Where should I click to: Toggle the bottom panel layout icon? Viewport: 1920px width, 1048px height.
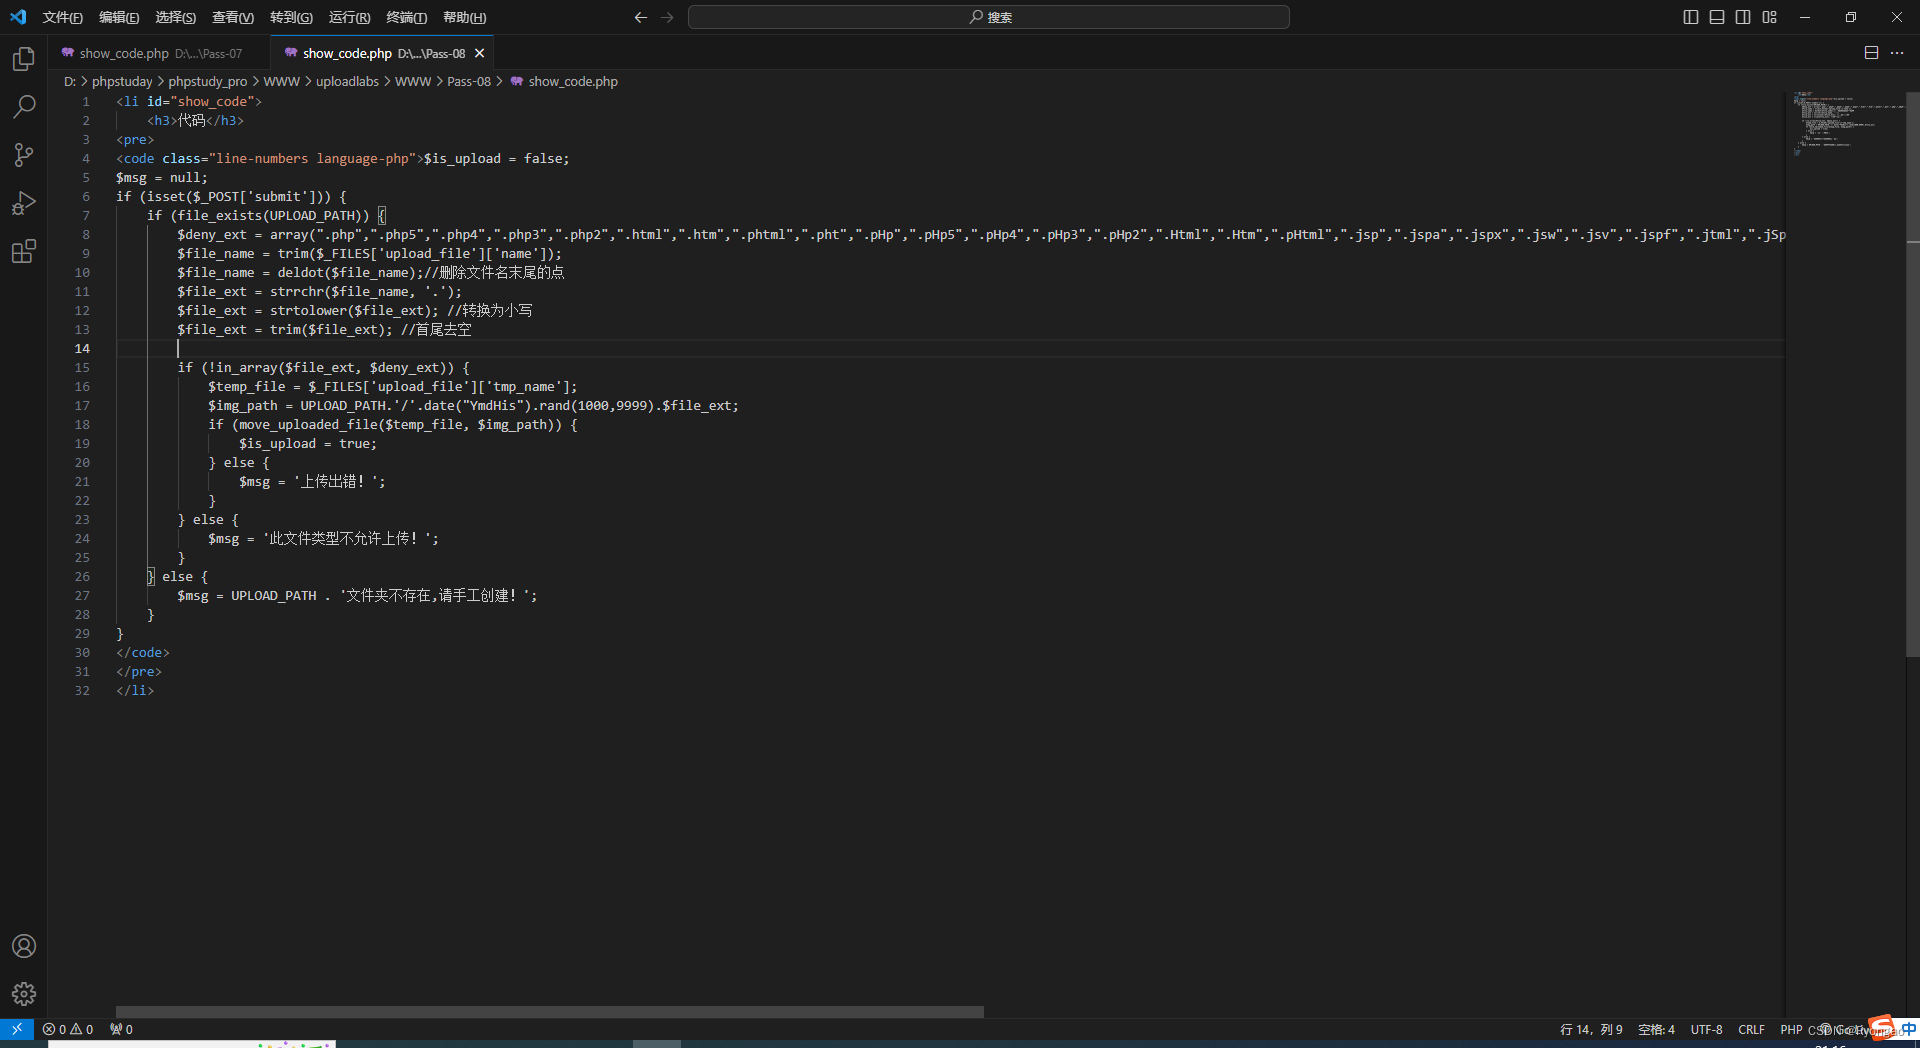(1717, 17)
